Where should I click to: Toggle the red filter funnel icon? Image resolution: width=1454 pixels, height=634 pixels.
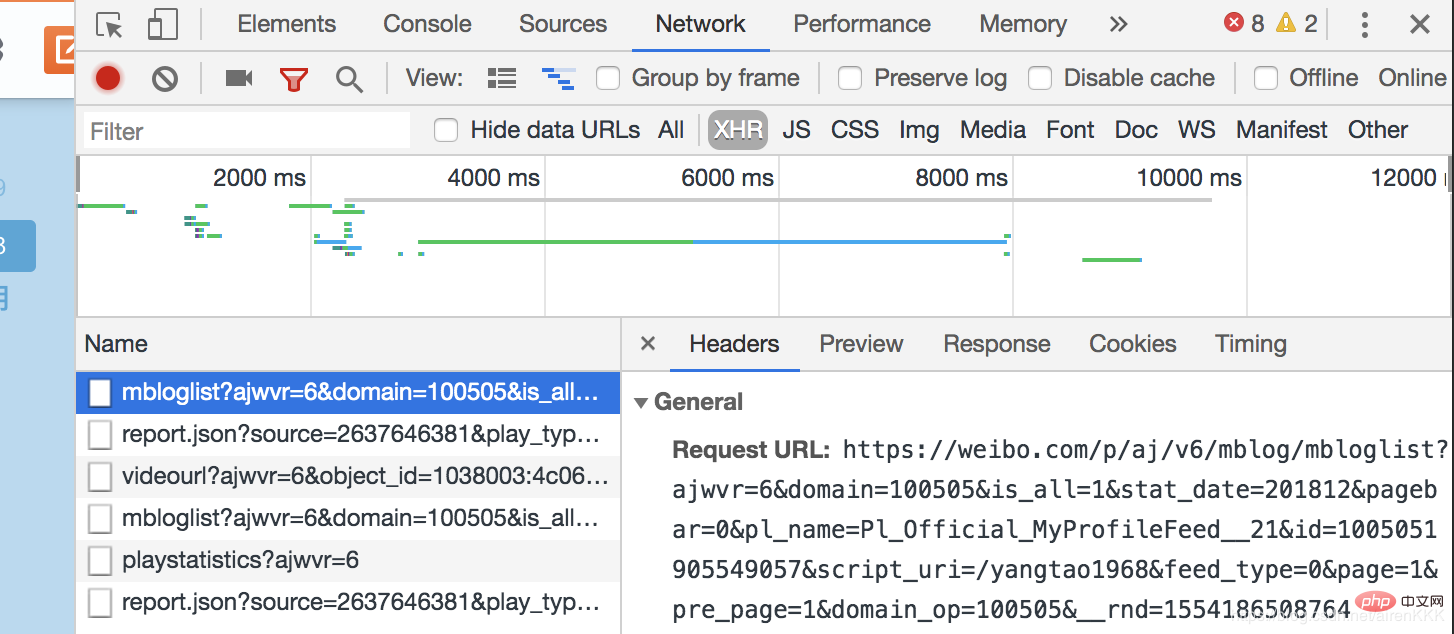294,79
